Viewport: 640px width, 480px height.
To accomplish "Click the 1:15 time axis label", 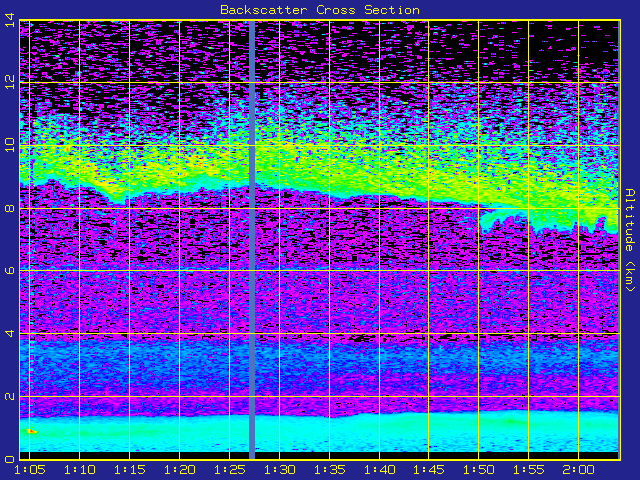I will 129,470.
